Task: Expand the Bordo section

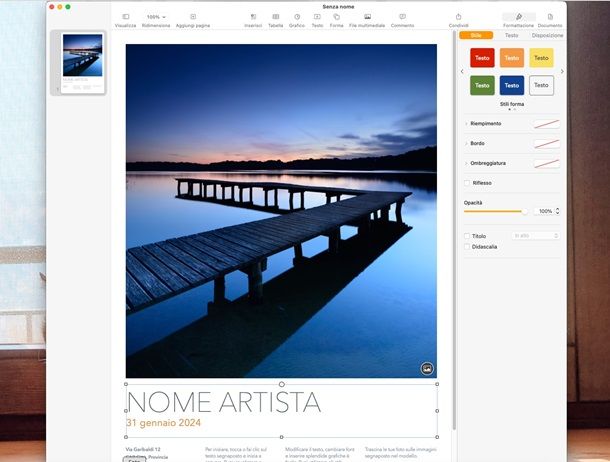Action: click(466, 144)
